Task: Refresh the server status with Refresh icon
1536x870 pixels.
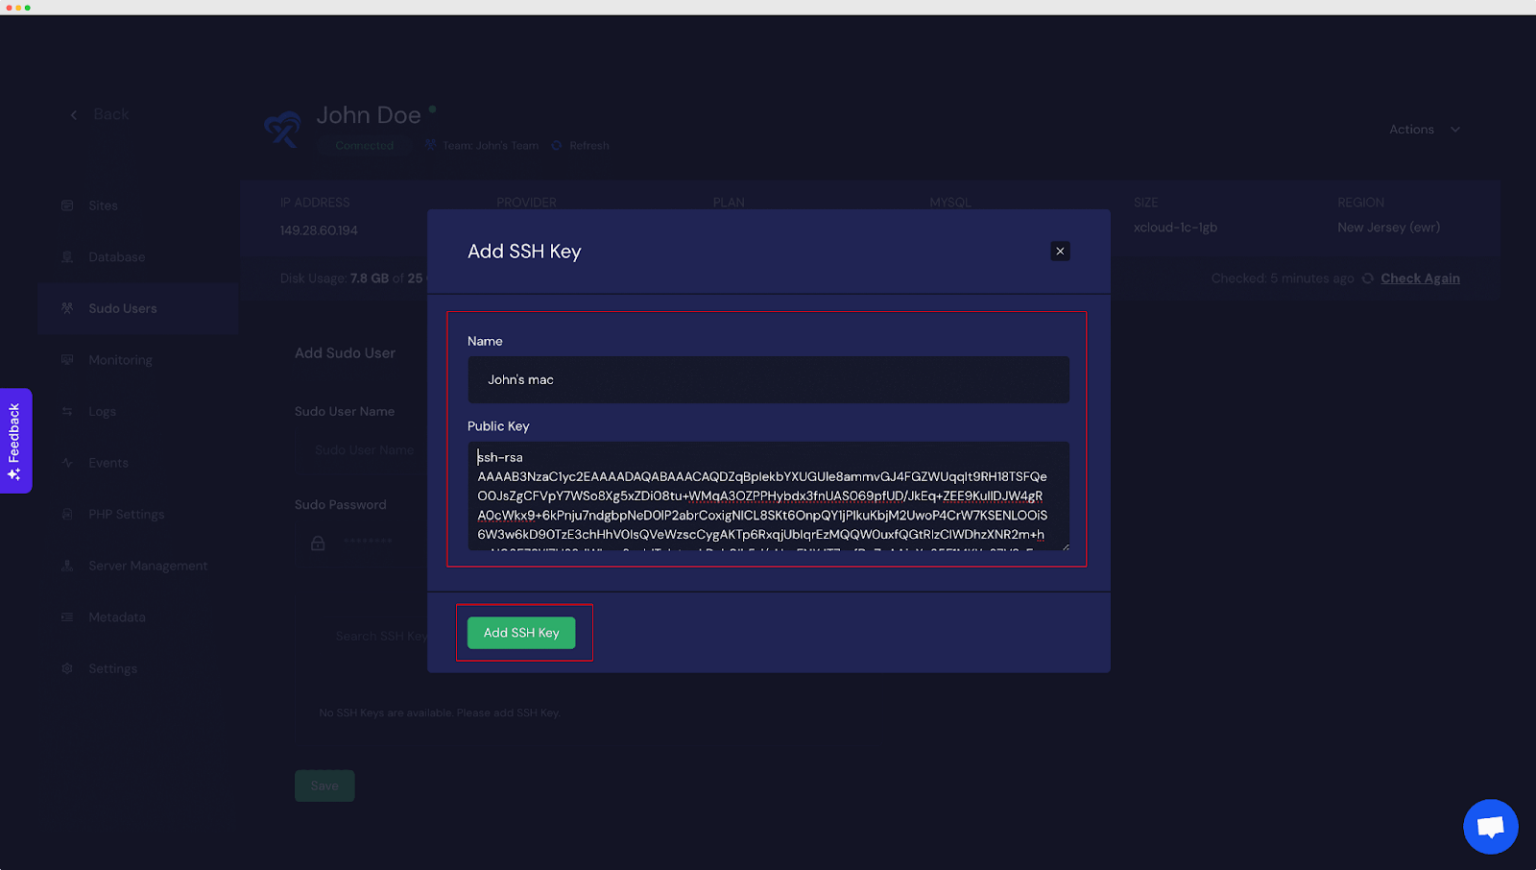Action: [557, 145]
